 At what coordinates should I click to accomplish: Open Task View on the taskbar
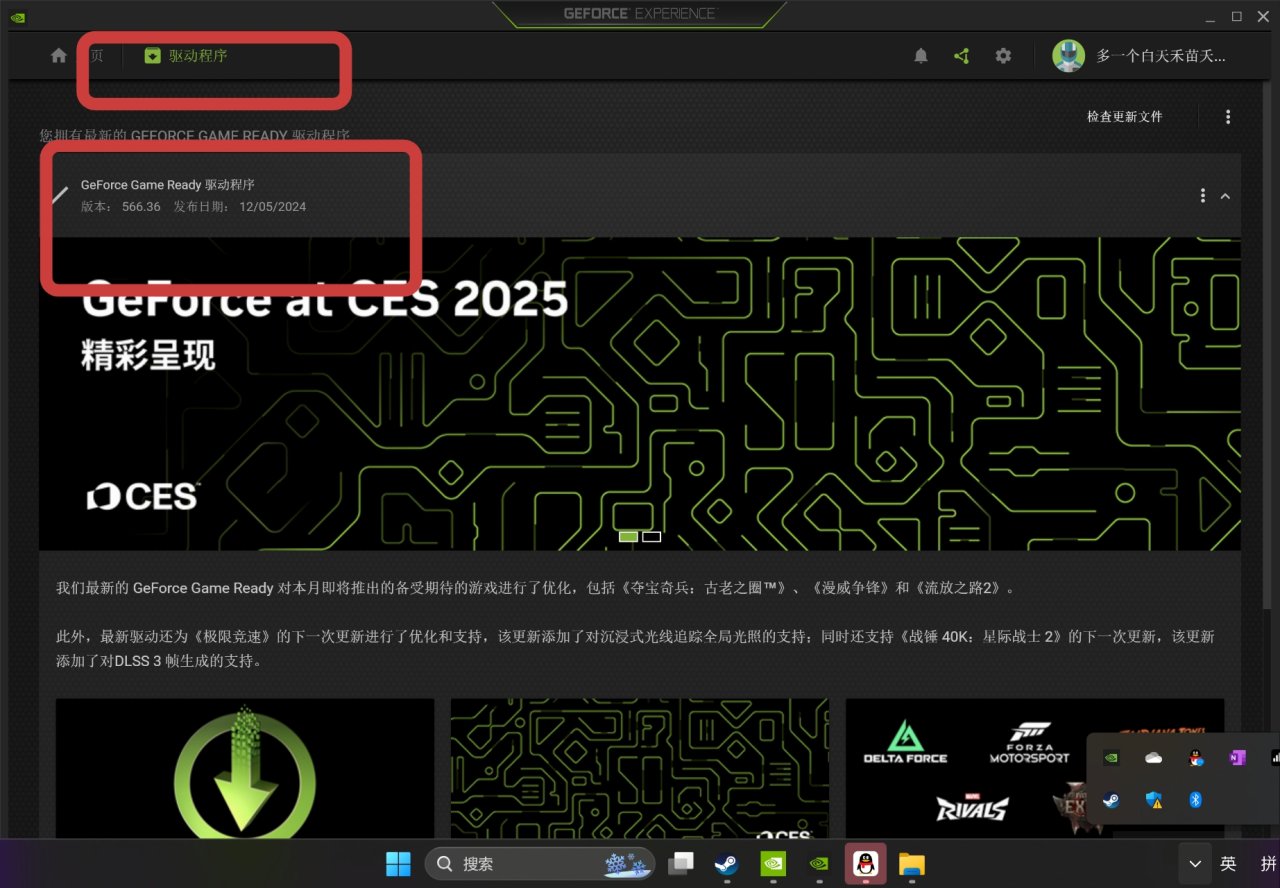pos(682,863)
